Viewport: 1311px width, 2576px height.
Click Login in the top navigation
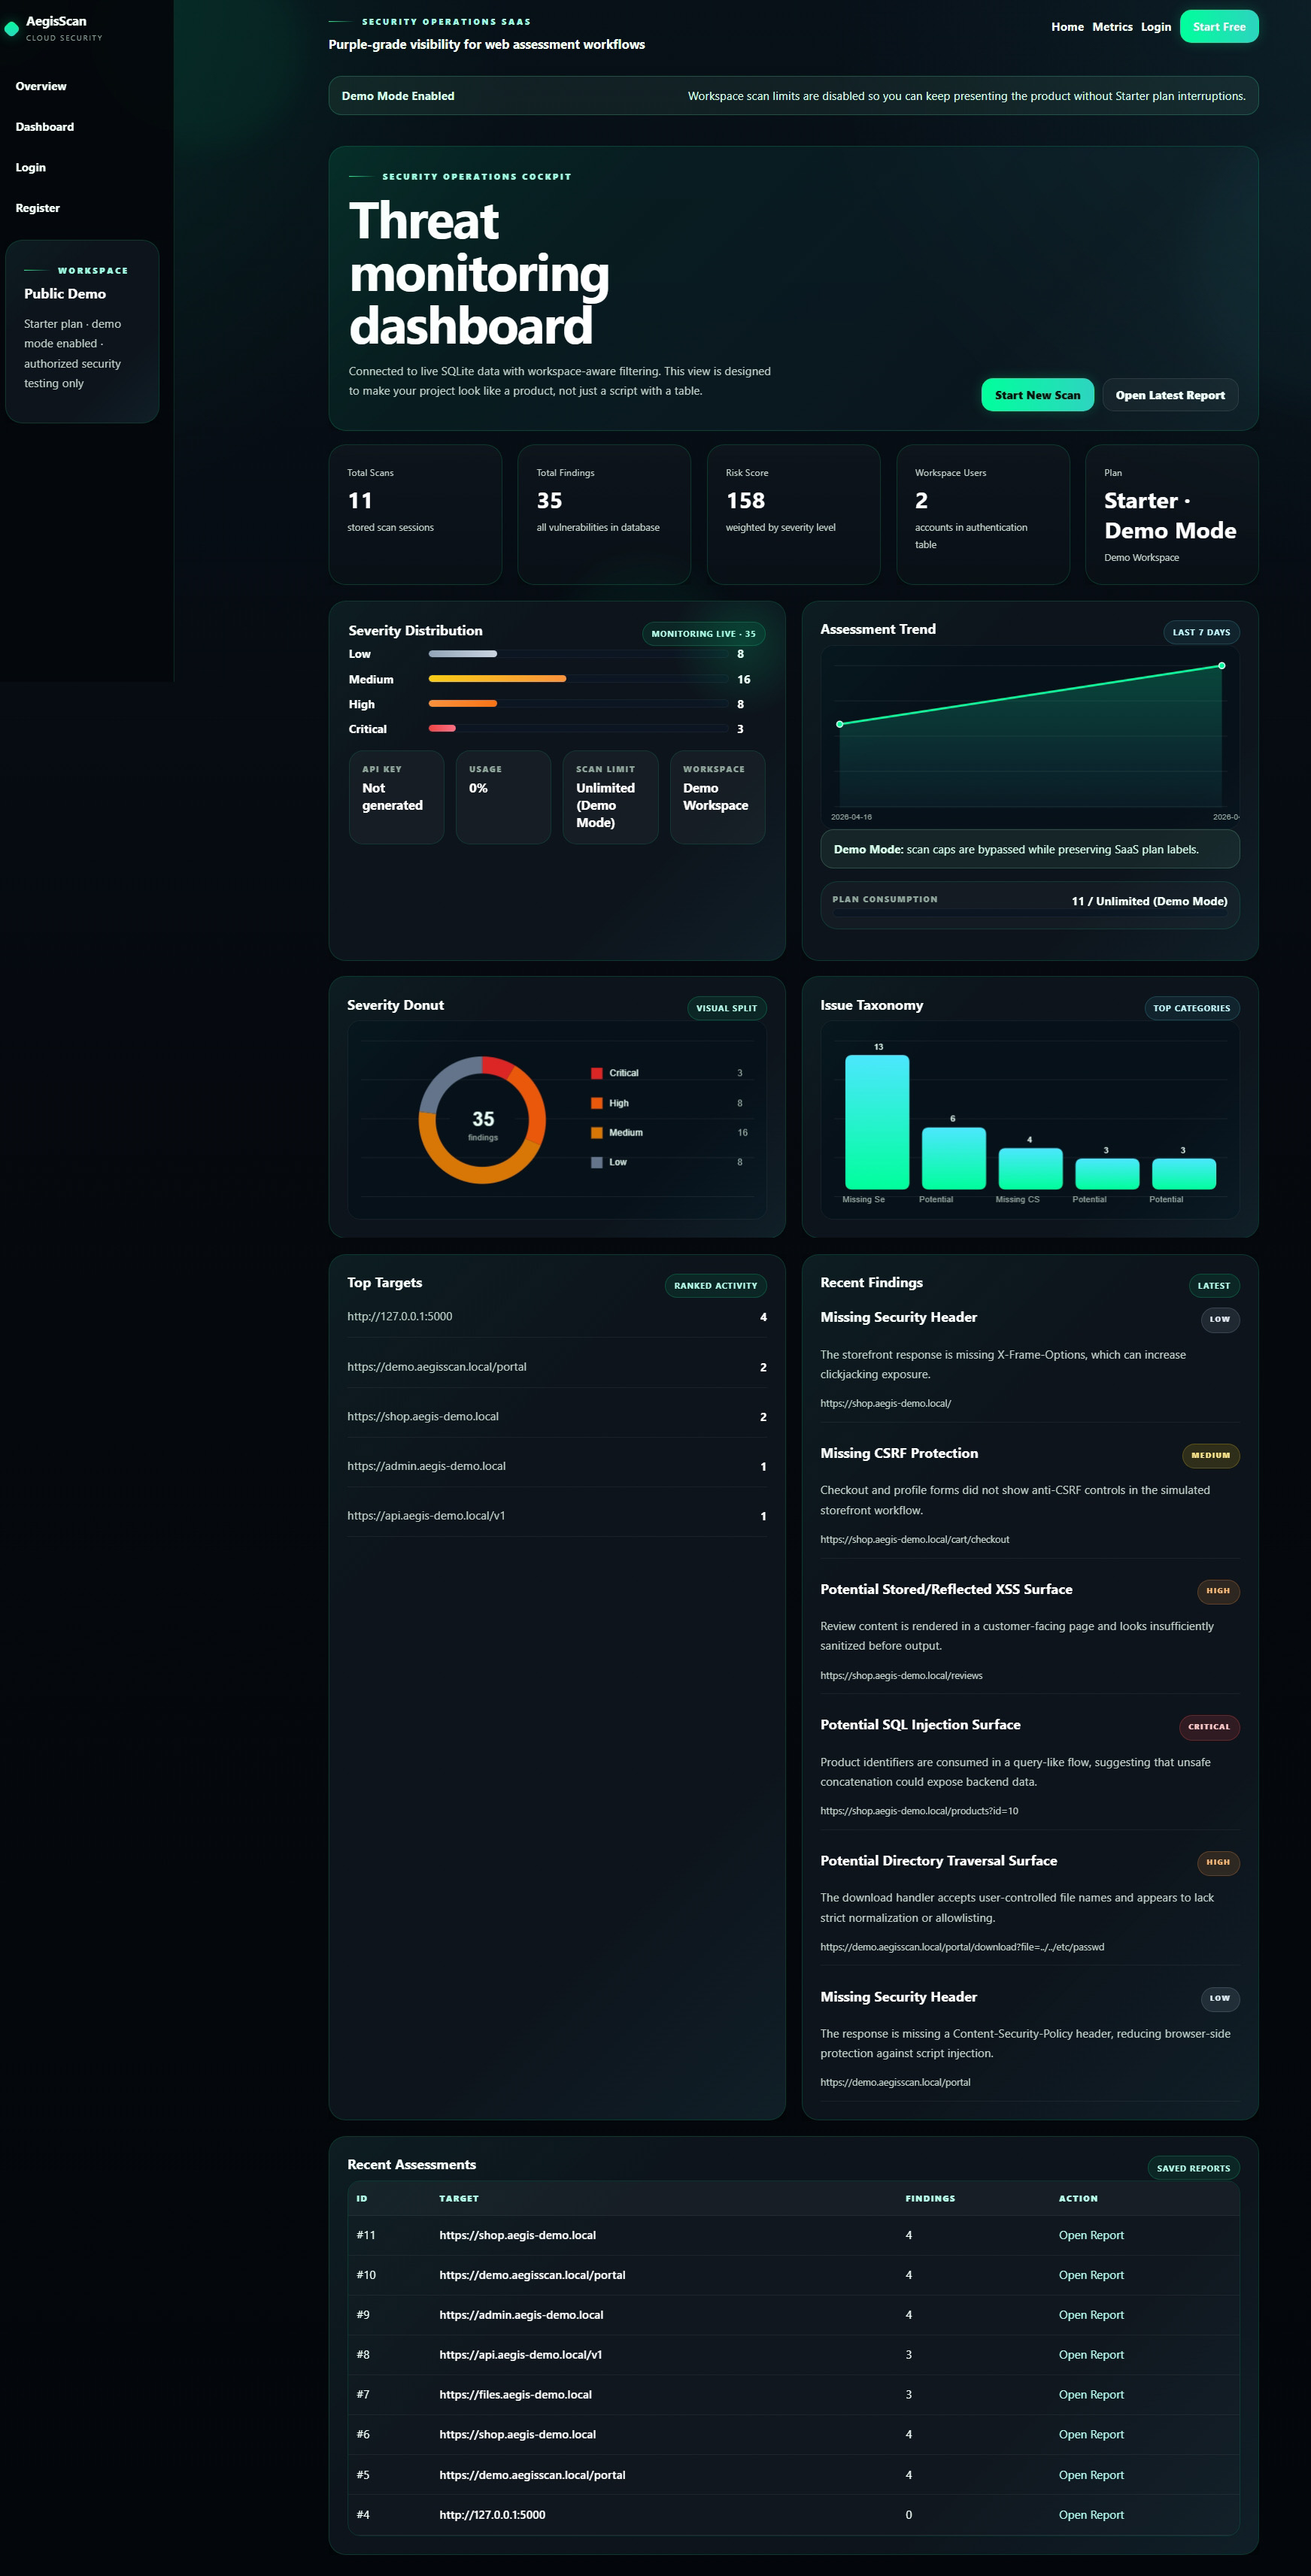(x=1156, y=27)
